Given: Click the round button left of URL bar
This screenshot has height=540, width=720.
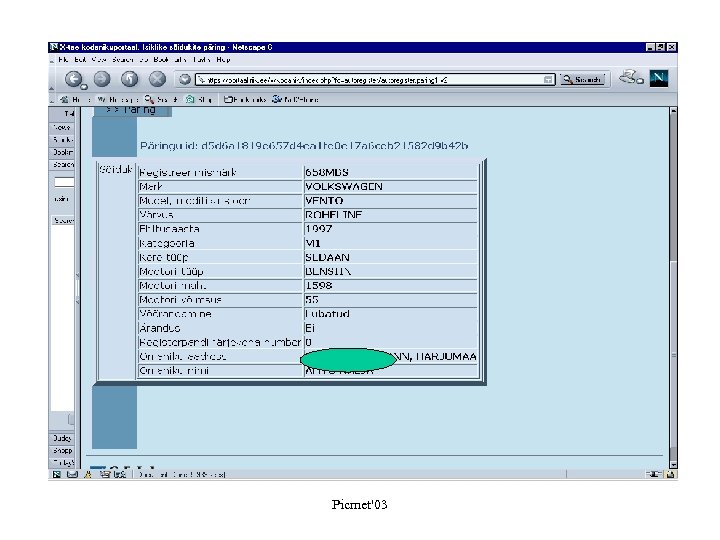Looking at the screenshot, I should (185, 79).
